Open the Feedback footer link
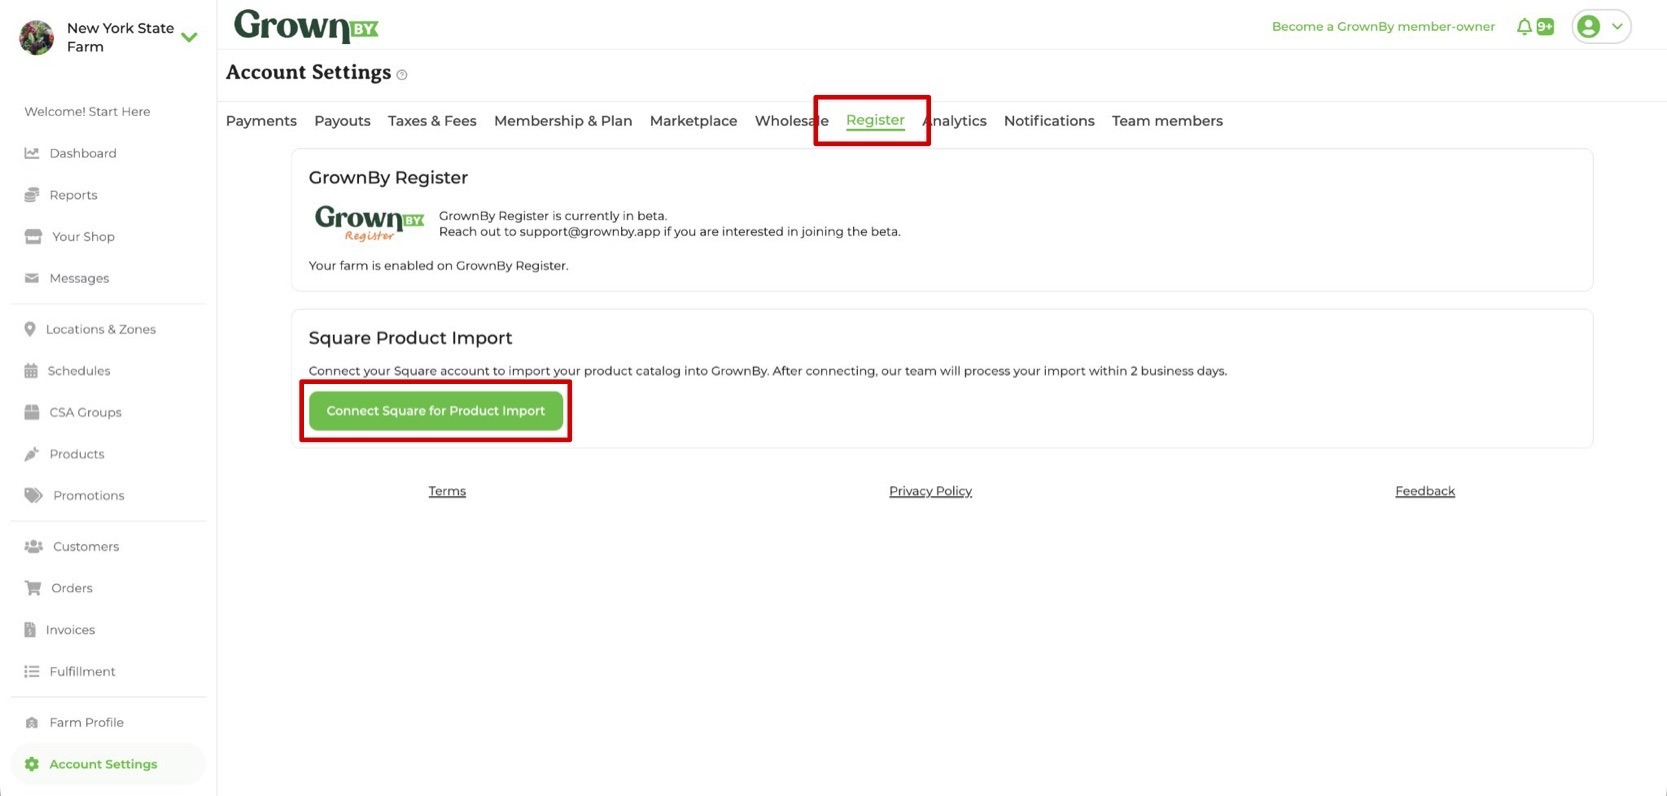The image size is (1667, 796). pyautogui.click(x=1425, y=491)
